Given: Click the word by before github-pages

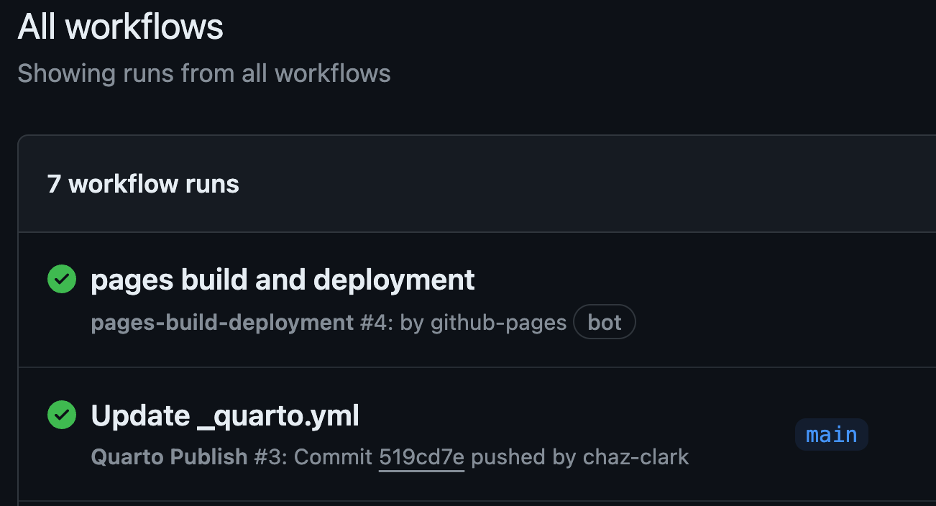Looking at the screenshot, I should pyautogui.click(x=411, y=323).
